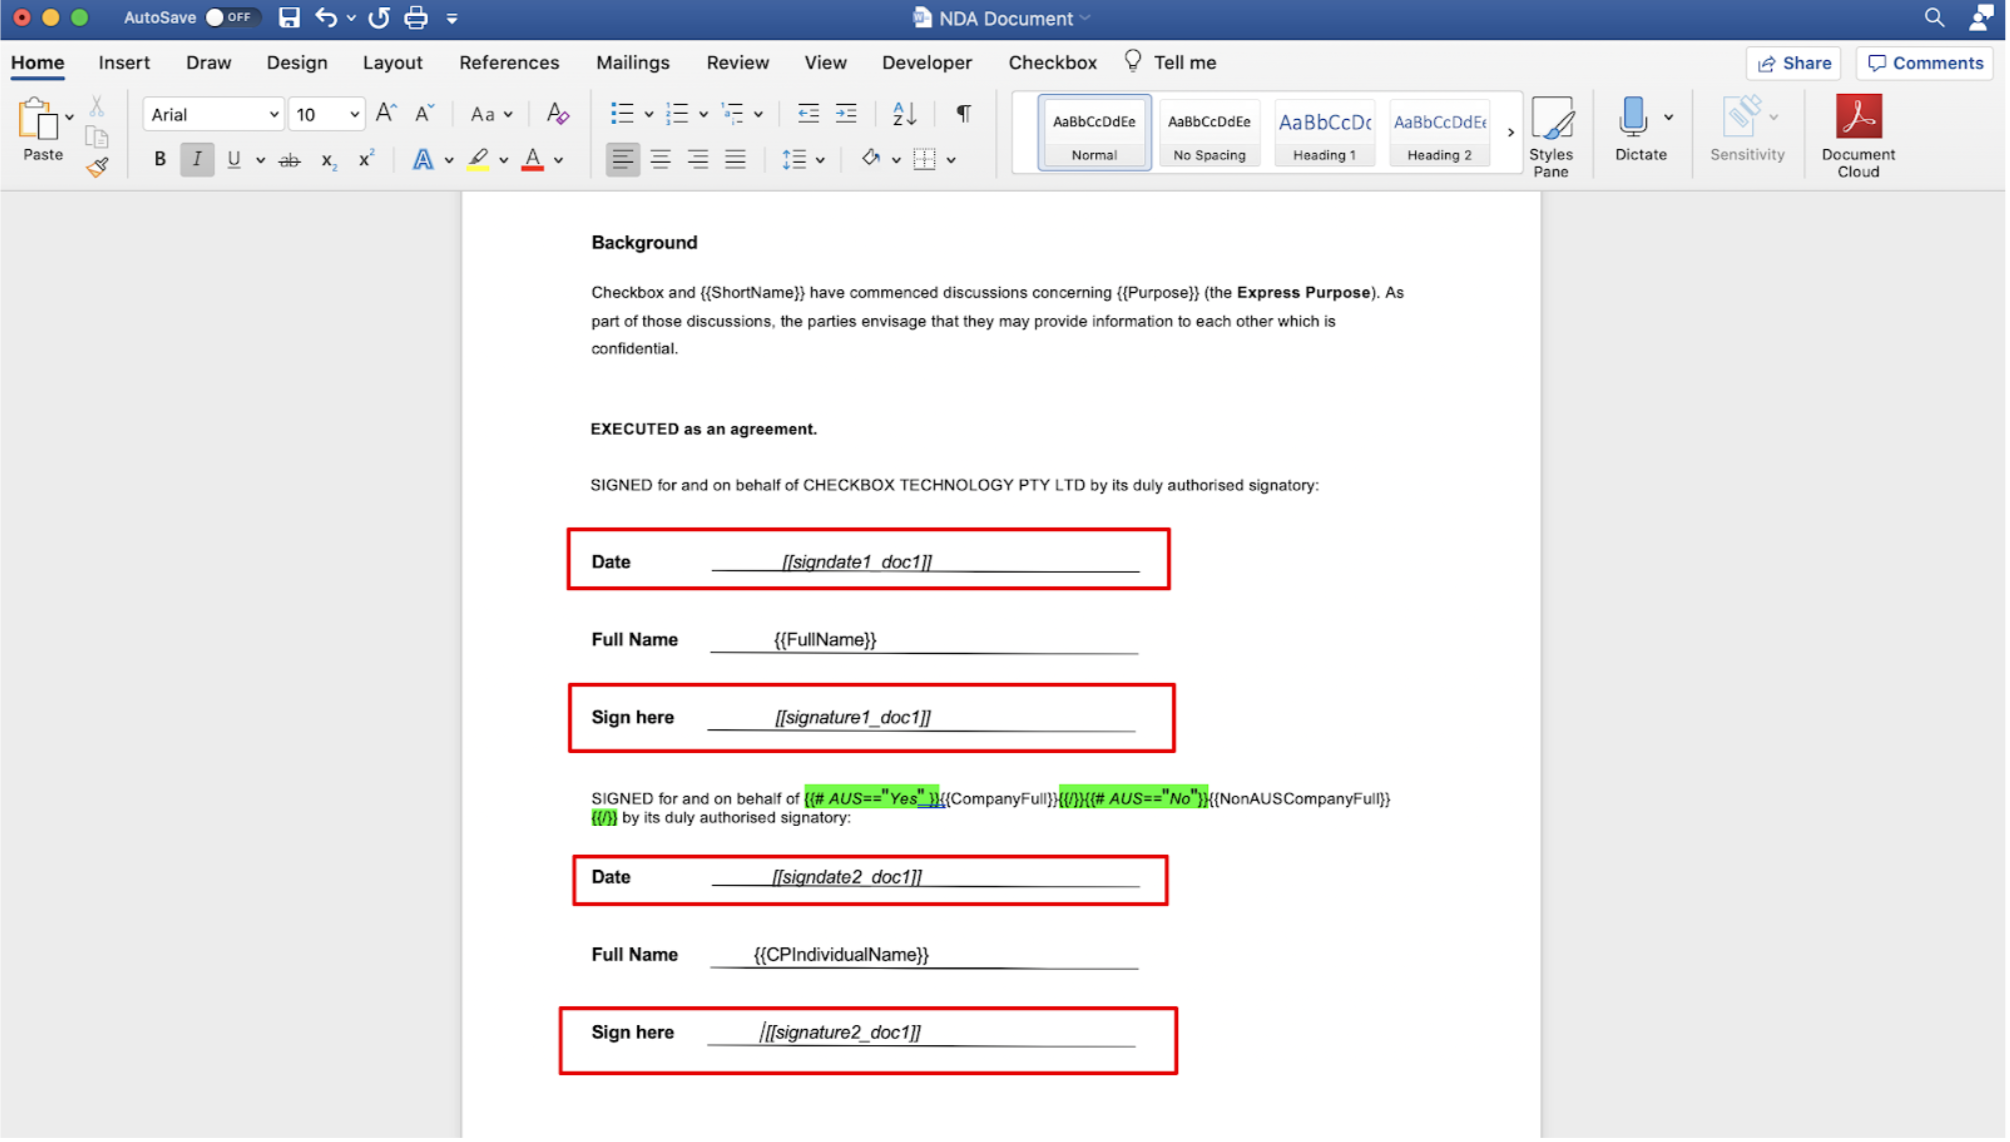Click the Copy icon
This screenshot has width=2010, height=1142.
(x=97, y=137)
